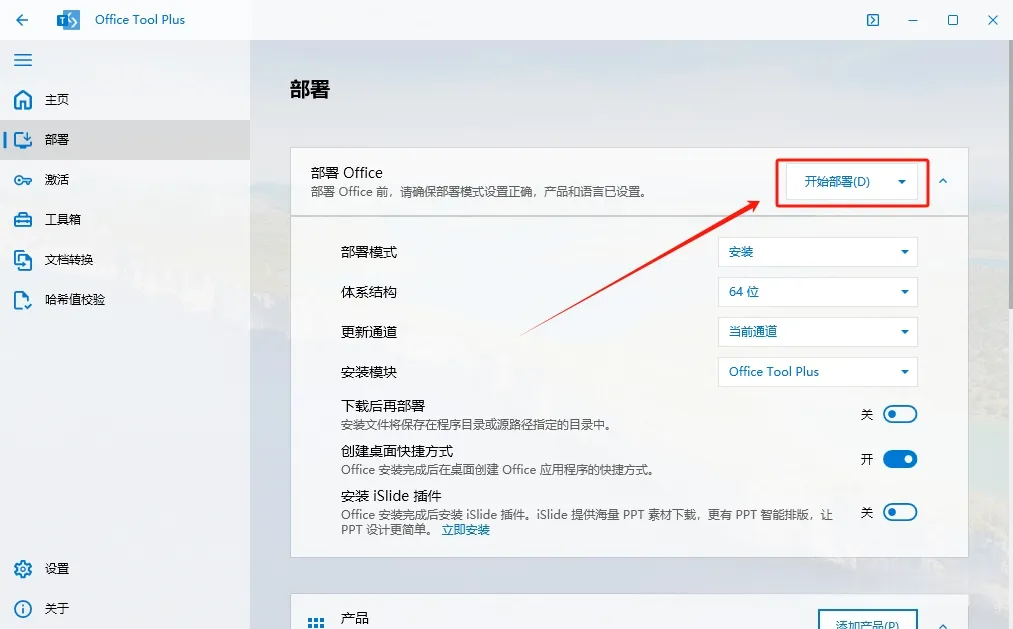The height and width of the screenshot is (629, 1013).
Task: Click the home icon beside 主页
Action: click(x=23, y=99)
